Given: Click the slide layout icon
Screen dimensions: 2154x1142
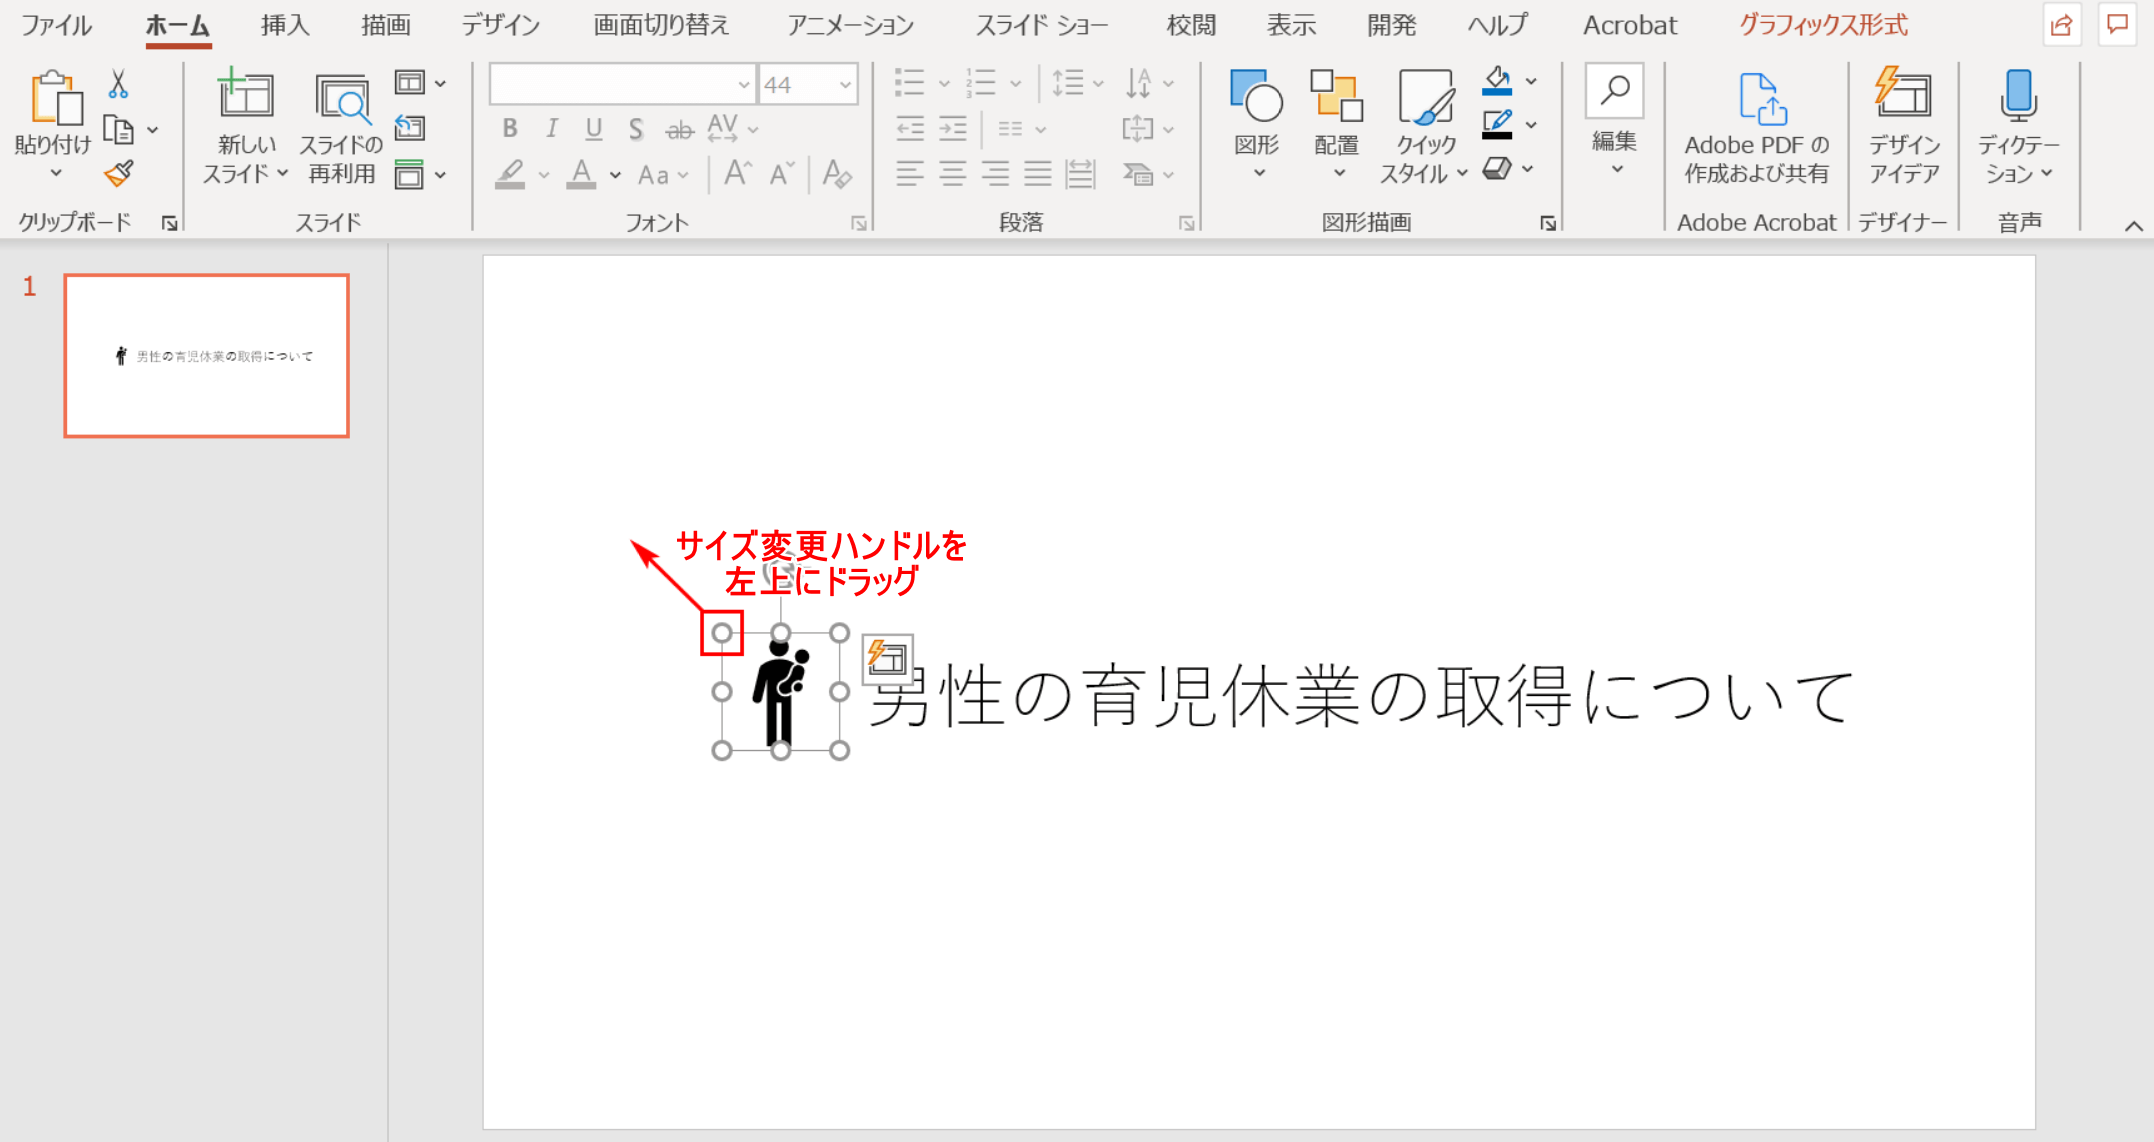Looking at the screenshot, I should point(410,83).
